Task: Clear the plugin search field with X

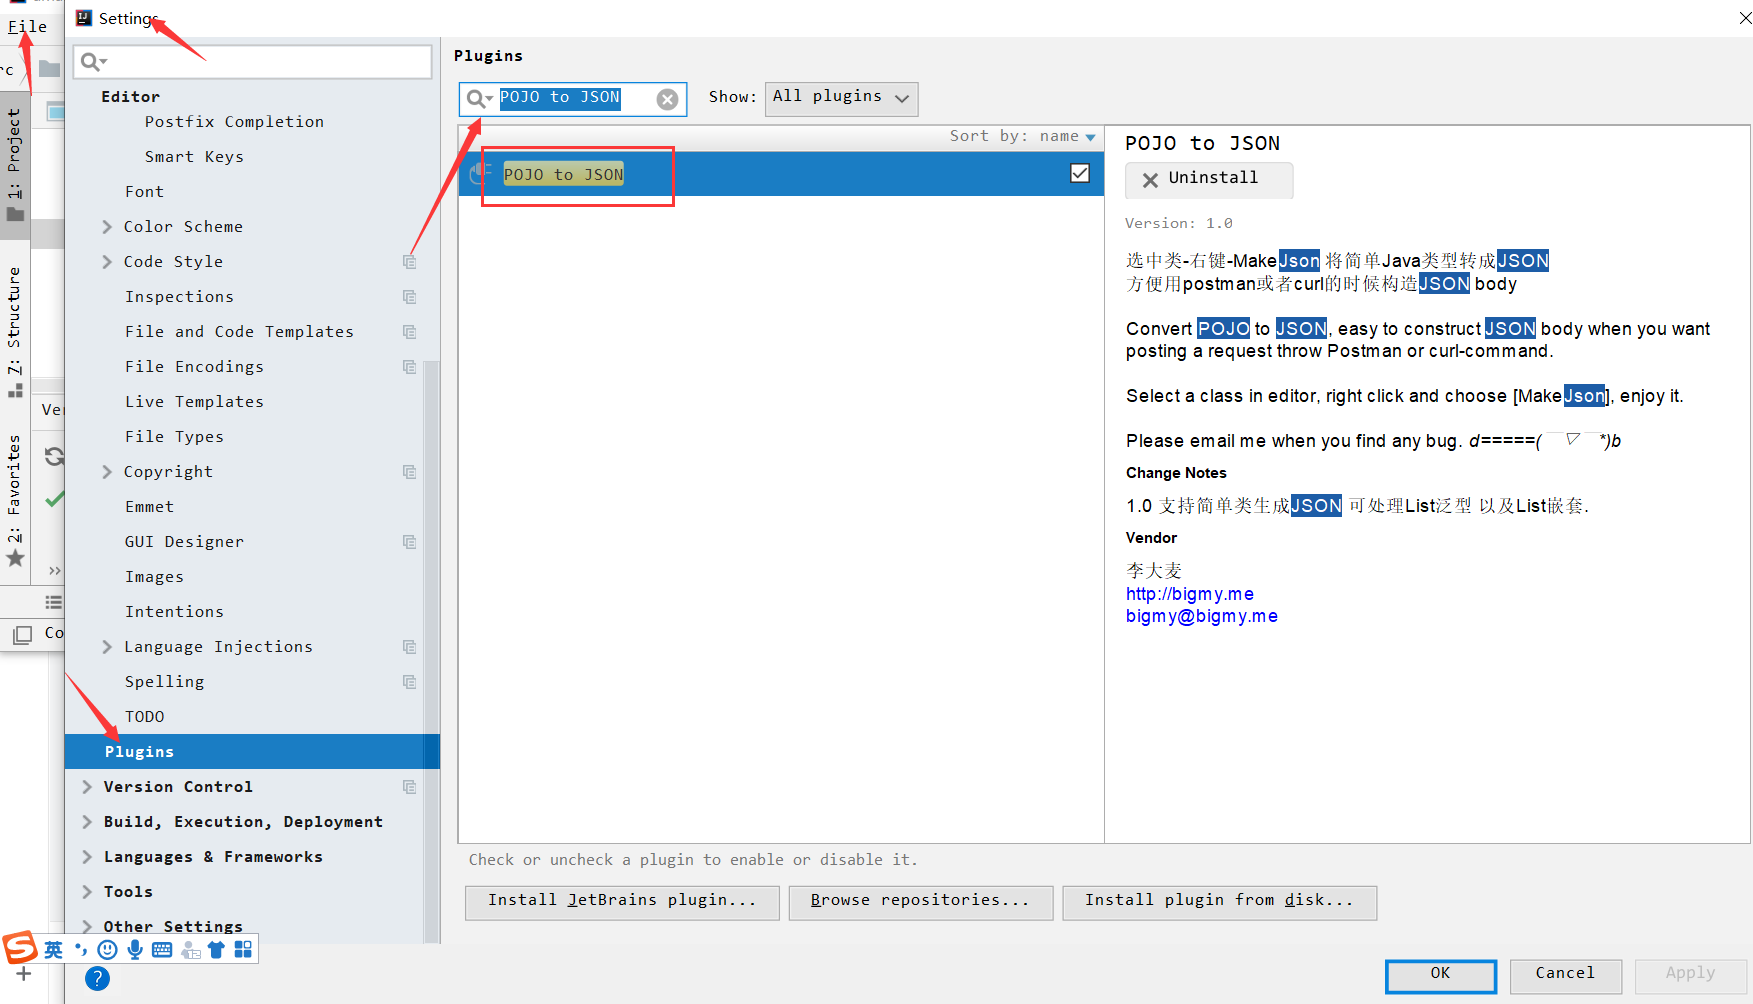Action: [x=667, y=98]
